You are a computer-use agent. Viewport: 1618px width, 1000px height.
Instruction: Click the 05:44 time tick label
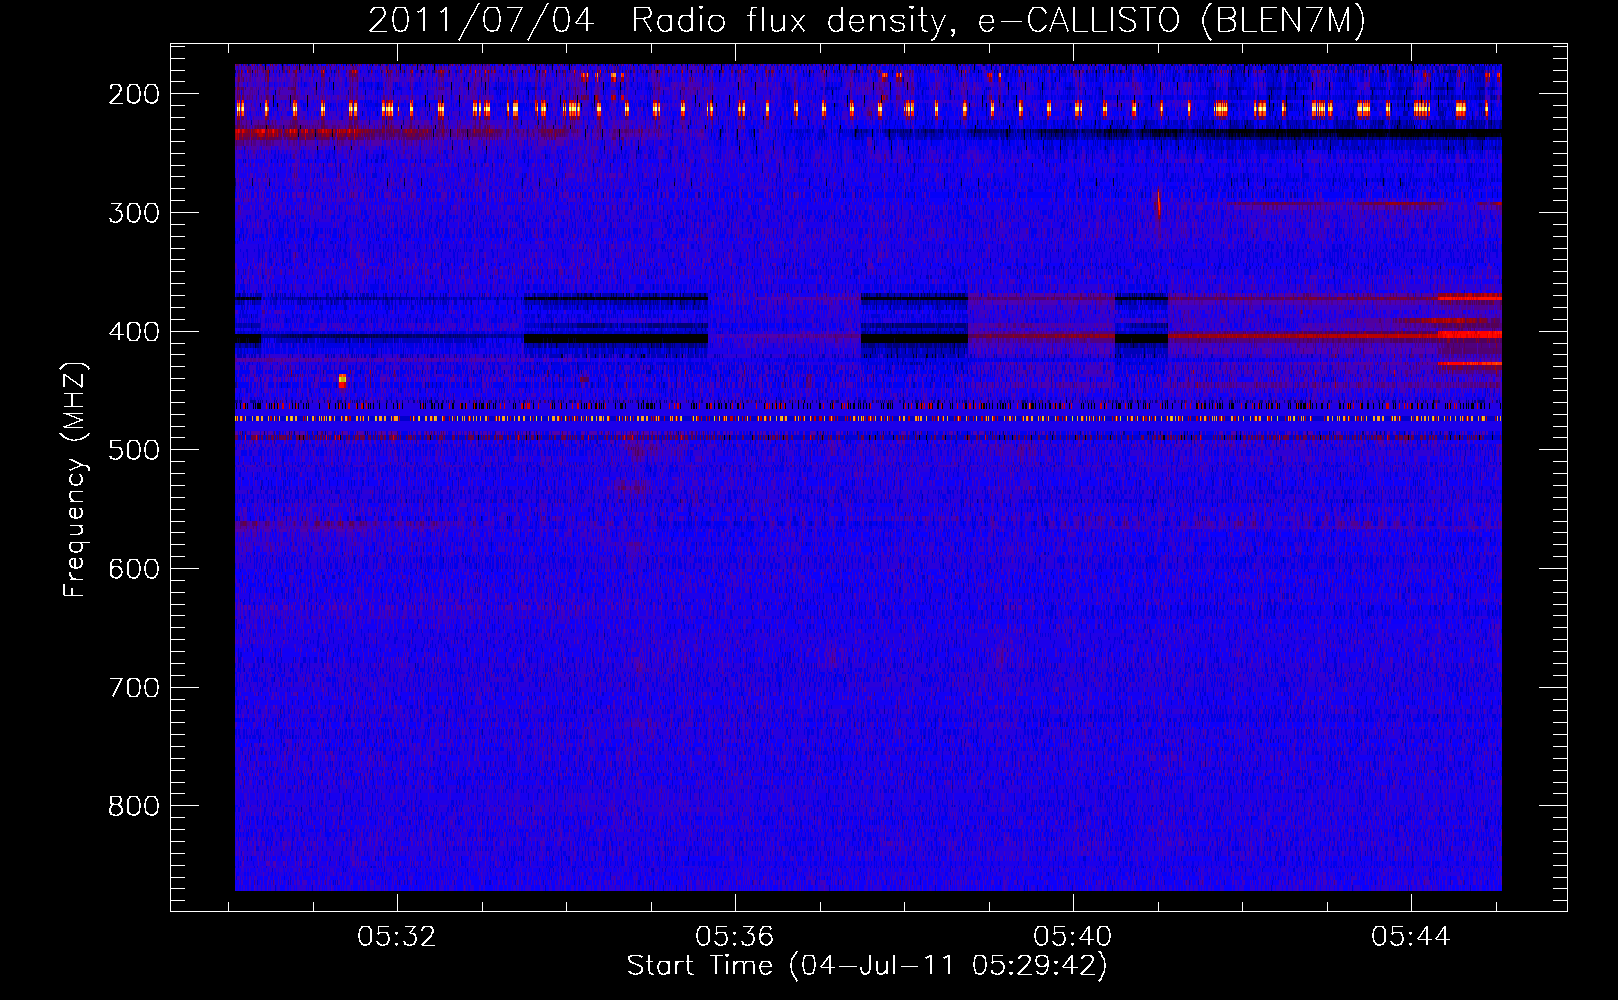[1411, 937]
